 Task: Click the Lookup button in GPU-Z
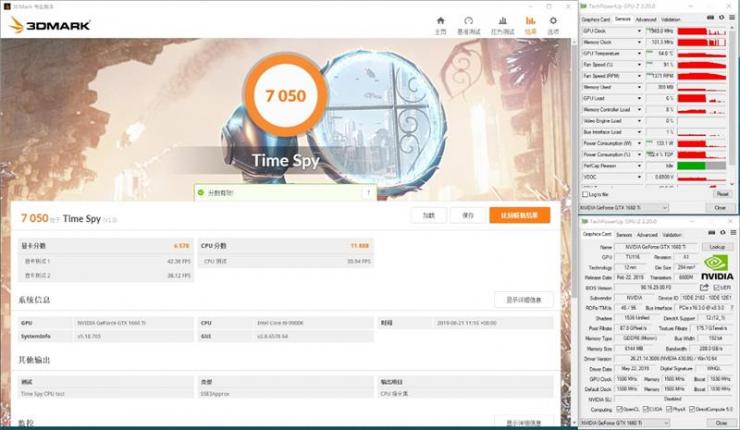717,247
